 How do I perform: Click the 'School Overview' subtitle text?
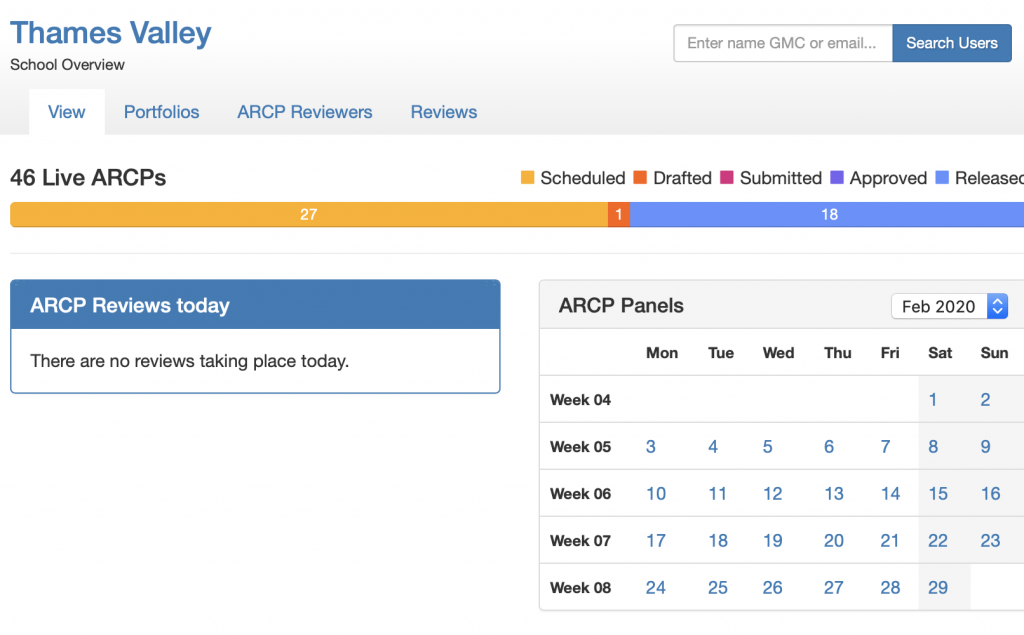coord(67,65)
